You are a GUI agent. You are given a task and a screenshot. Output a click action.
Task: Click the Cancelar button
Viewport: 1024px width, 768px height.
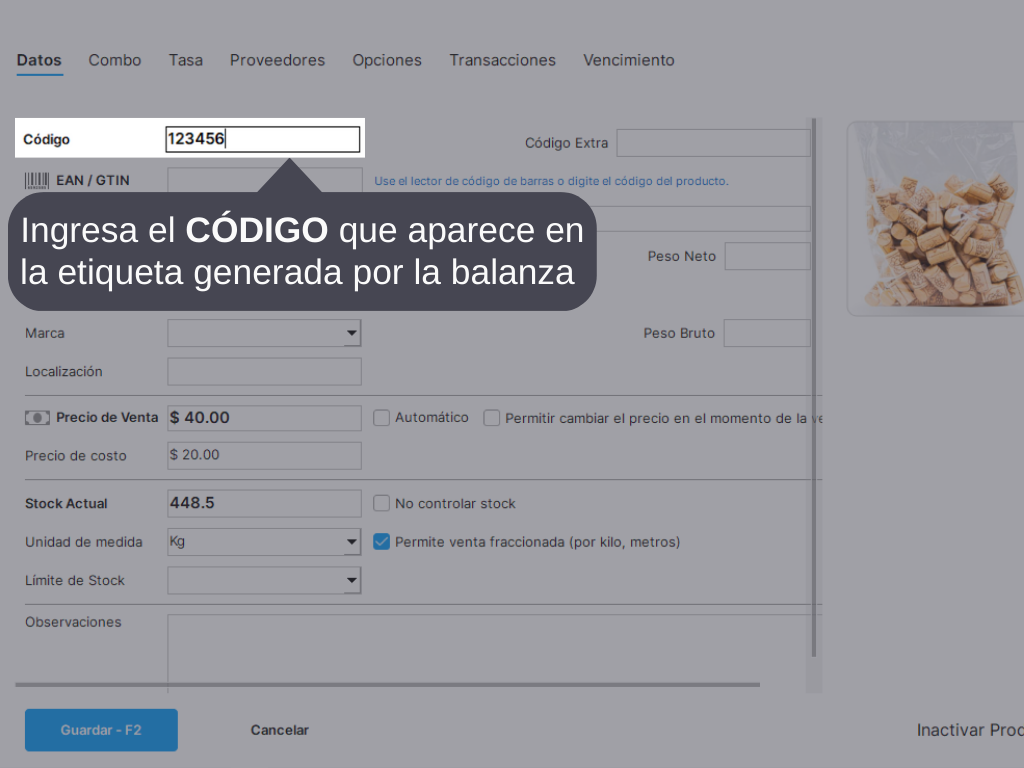279,730
